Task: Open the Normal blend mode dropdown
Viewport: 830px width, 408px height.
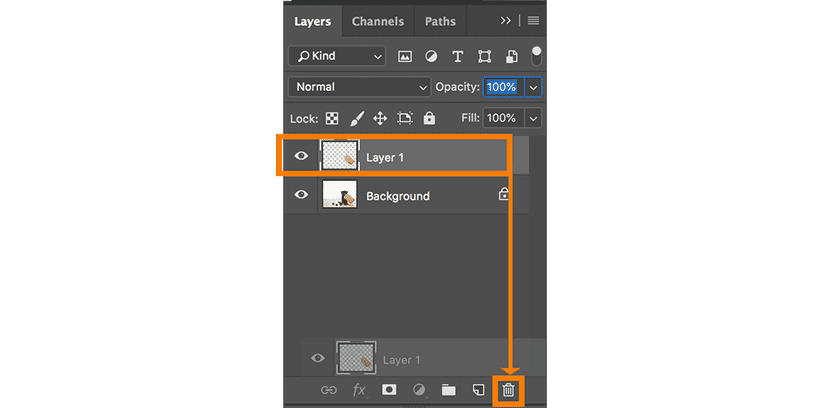Action: coord(359,87)
